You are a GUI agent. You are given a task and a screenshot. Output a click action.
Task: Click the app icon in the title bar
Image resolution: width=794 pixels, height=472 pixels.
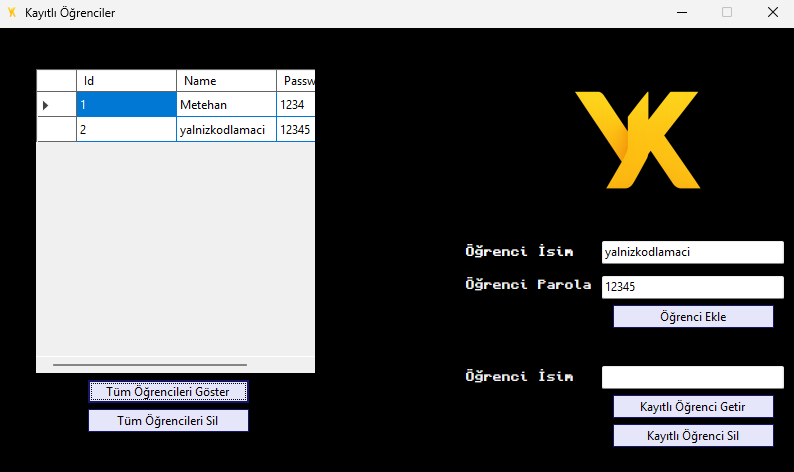12,12
